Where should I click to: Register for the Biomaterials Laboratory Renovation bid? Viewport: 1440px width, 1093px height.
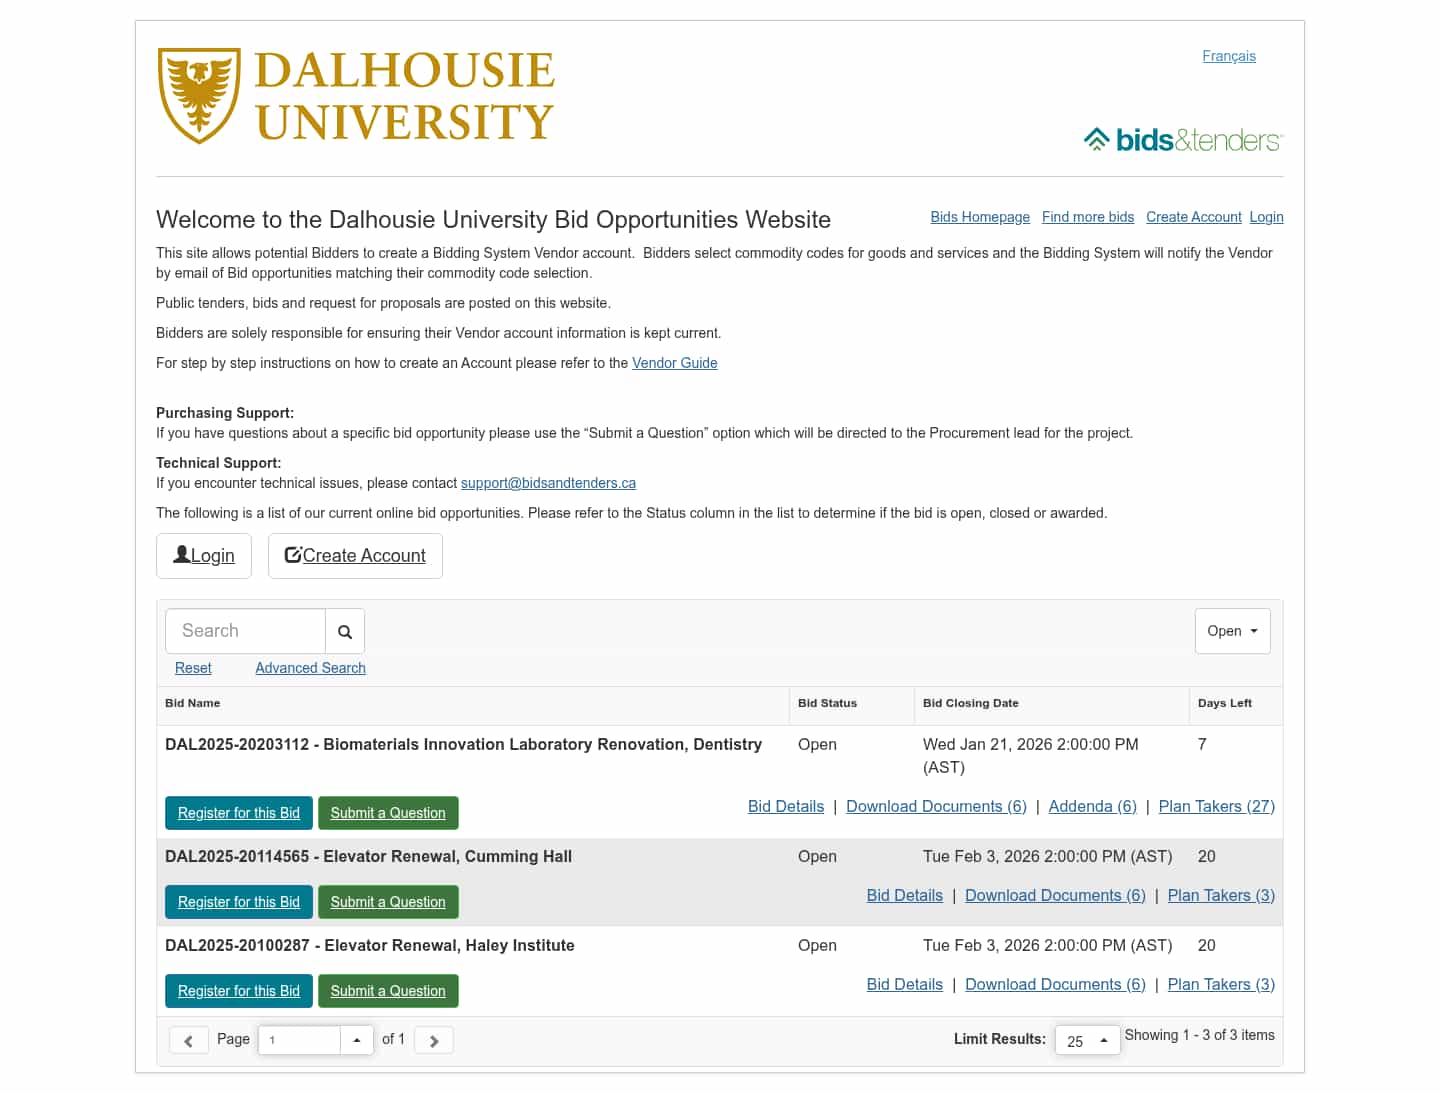239,813
